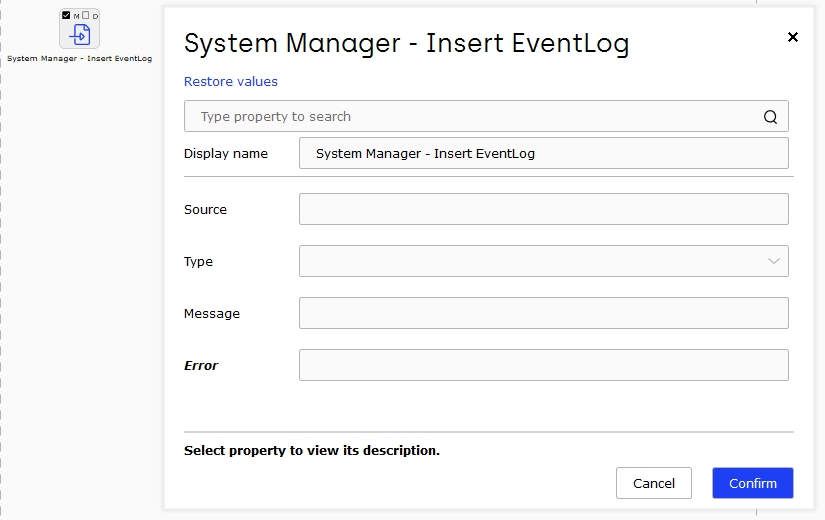Select the node's caption under the canvas icon

(x=79, y=58)
